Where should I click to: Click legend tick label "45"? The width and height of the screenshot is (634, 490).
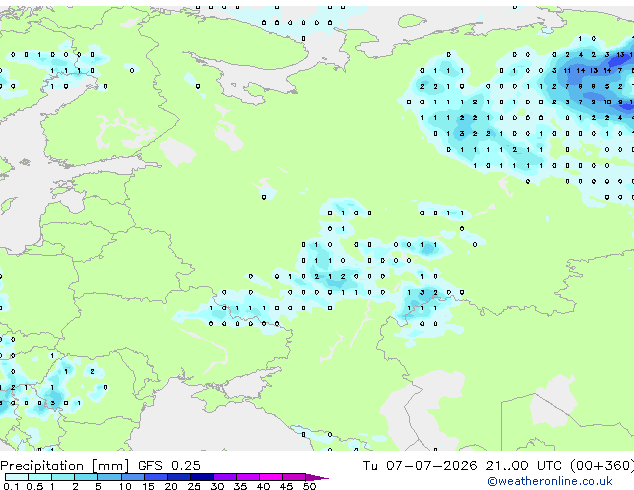coord(286,486)
